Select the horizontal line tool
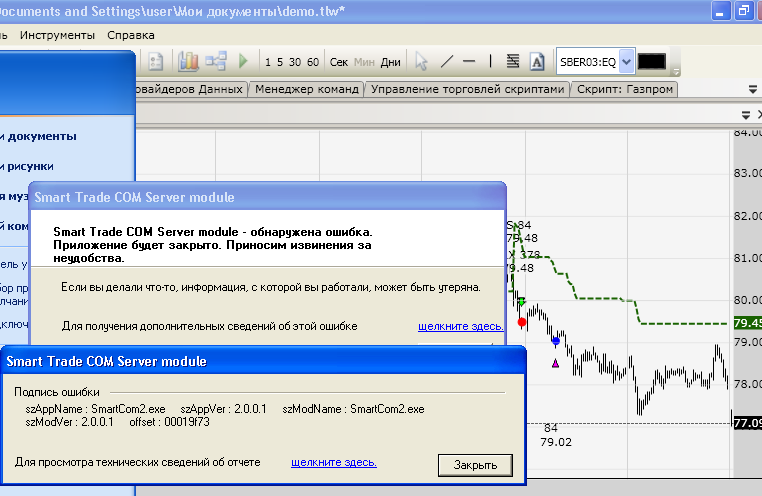The width and height of the screenshot is (762, 496). pos(469,61)
